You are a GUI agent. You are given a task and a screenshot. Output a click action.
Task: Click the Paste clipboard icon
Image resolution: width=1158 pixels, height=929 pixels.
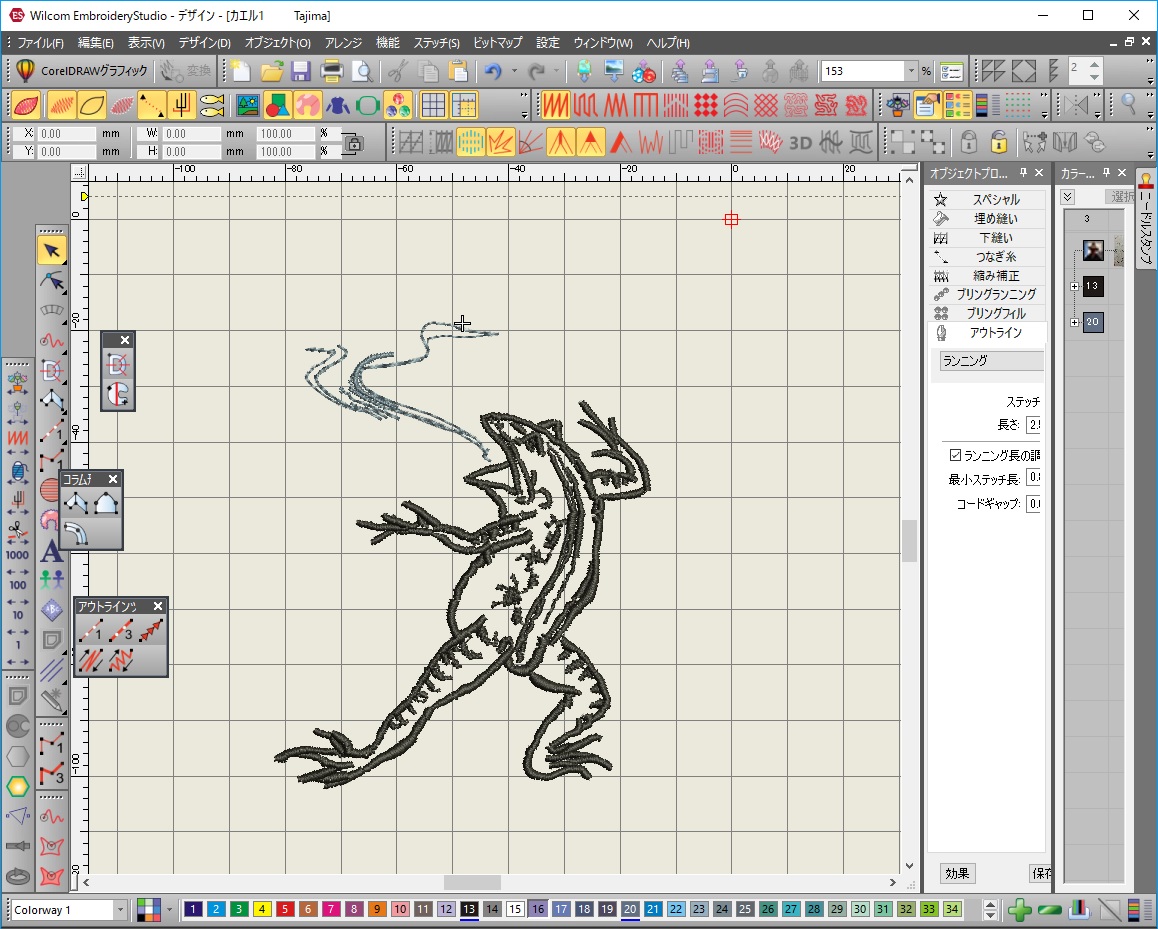pyautogui.click(x=459, y=71)
